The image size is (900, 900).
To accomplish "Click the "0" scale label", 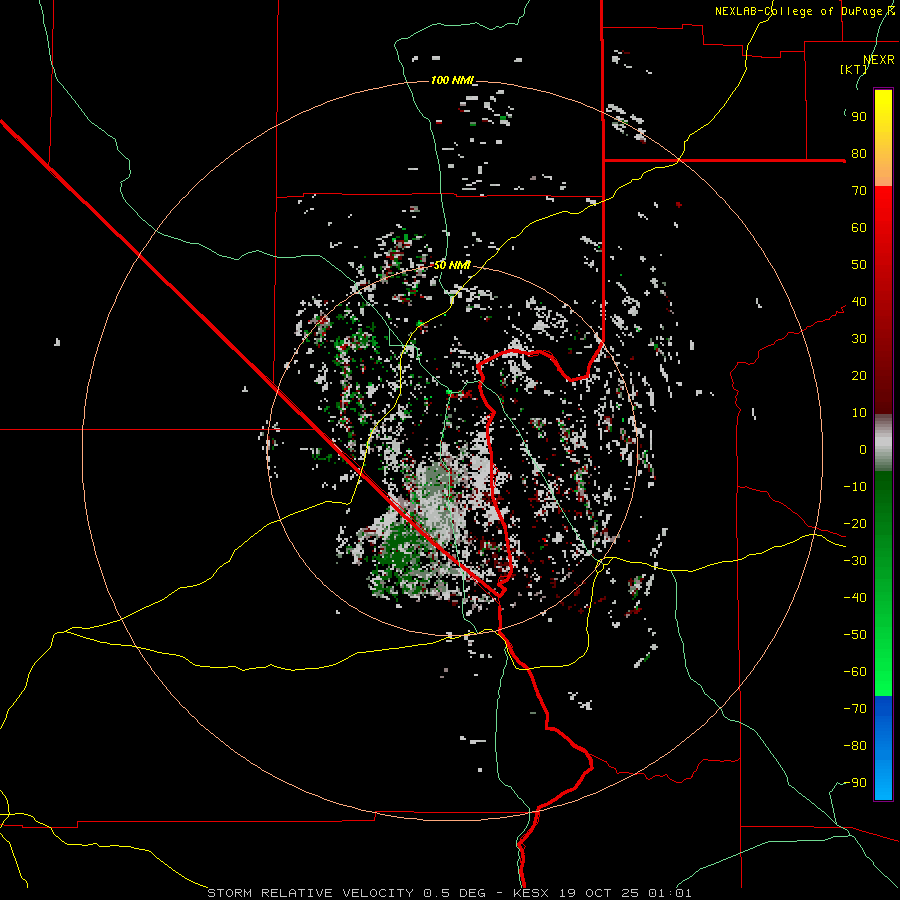I will (863, 450).
